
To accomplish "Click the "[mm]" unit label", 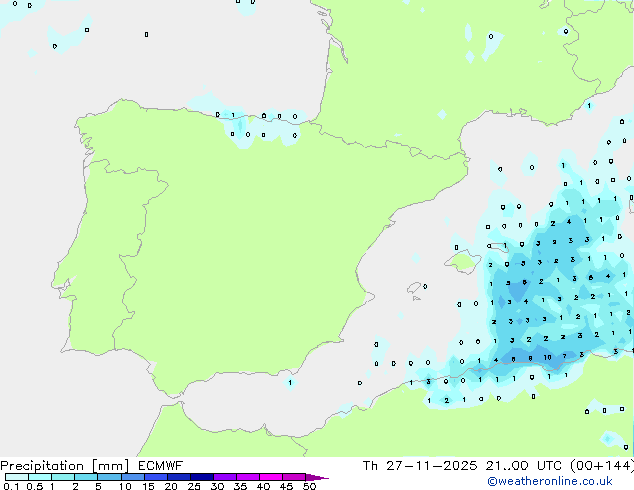I will [110, 466].
